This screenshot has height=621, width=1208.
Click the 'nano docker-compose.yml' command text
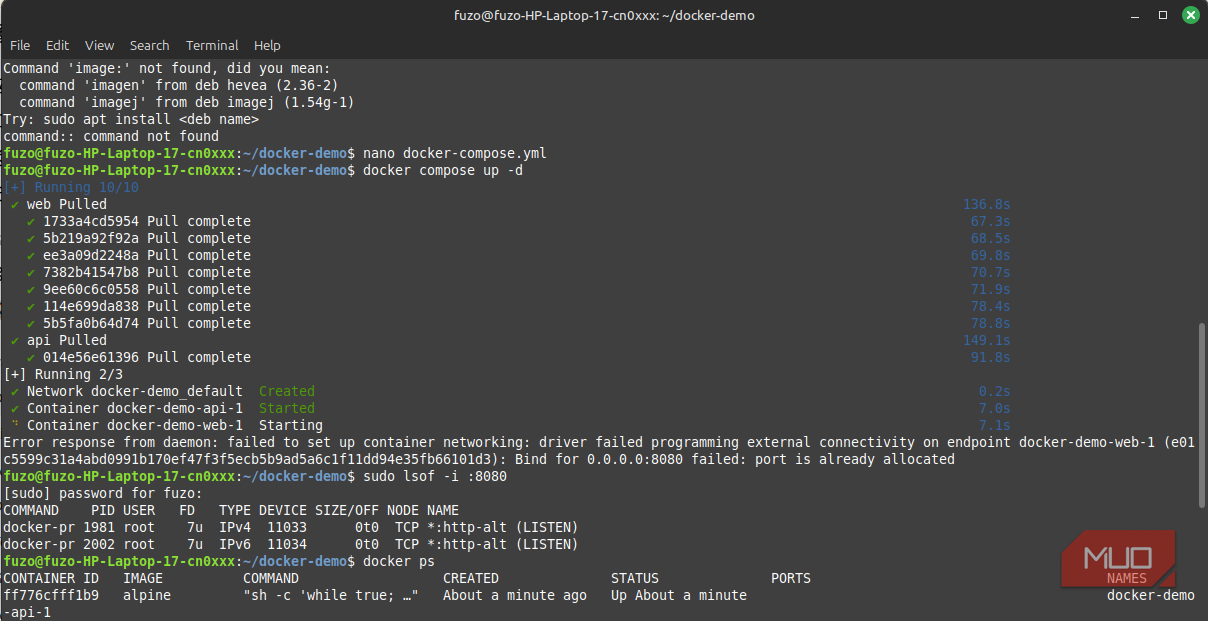(455, 153)
